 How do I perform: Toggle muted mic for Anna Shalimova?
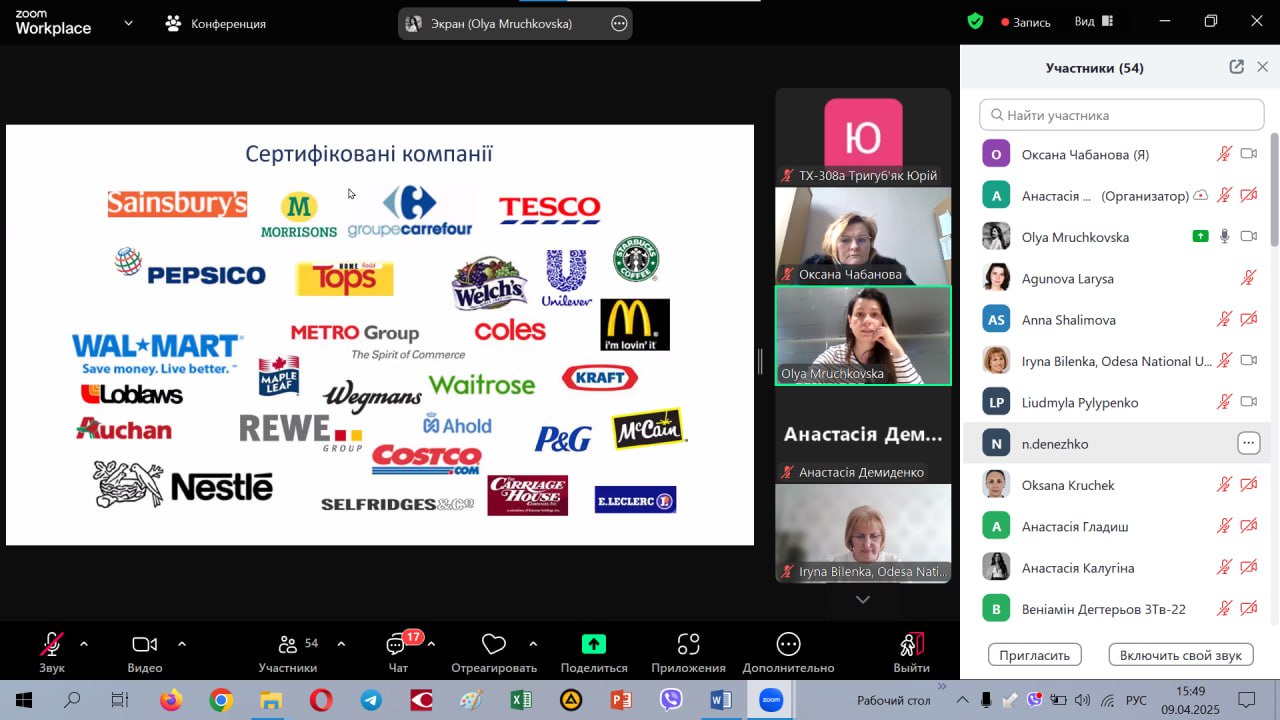coord(1224,320)
